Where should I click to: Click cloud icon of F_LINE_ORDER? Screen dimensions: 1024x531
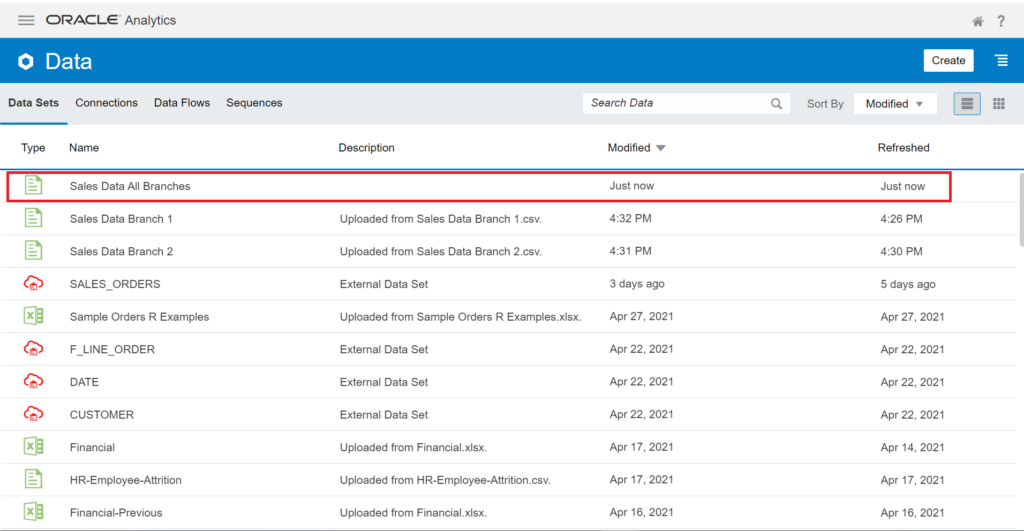pyautogui.click(x=33, y=349)
